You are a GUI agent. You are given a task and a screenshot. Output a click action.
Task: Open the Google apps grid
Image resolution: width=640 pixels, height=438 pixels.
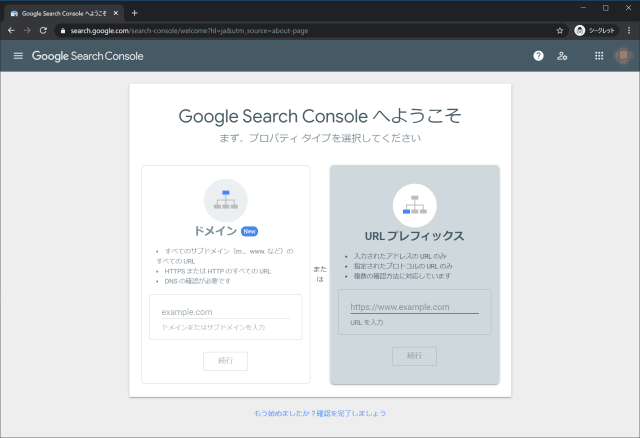(599, 56)
